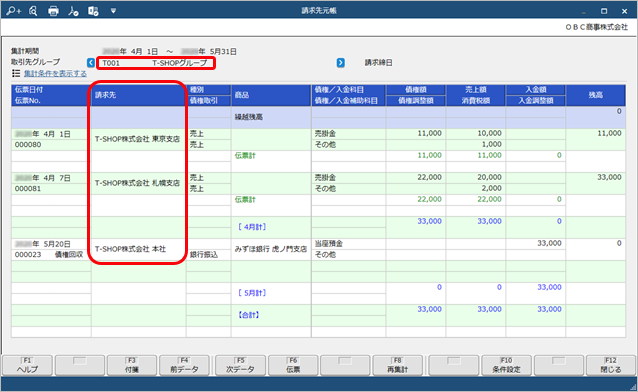Click the みずほ銀行 虎ノ門支店 cell
The width and height of the screenshot is (638, 392).
tap(271, 249)
